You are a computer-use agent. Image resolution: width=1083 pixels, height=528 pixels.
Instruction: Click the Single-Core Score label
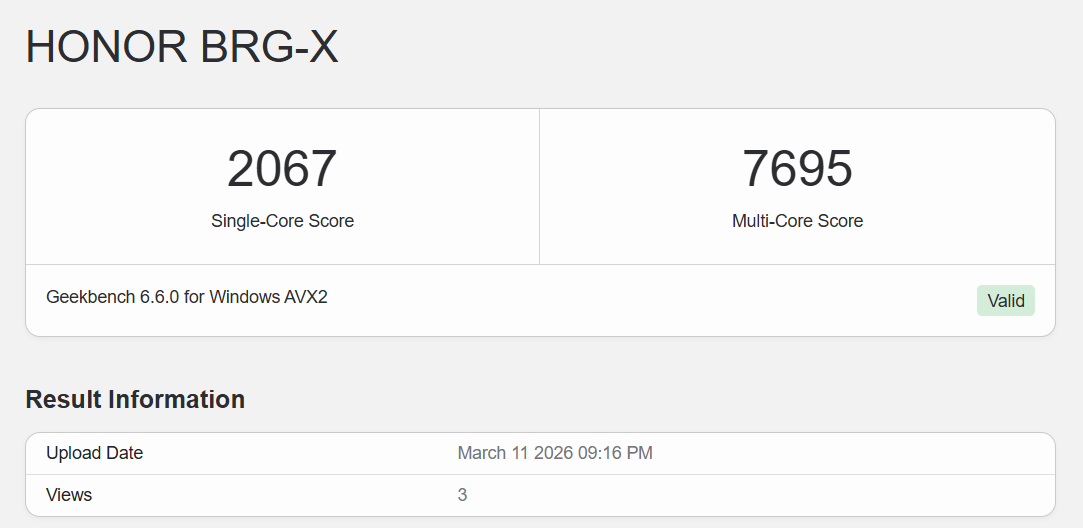(x=282, y=221)
